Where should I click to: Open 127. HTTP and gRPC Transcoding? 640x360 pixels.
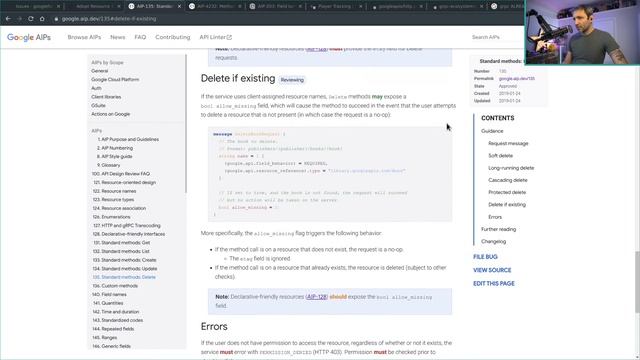click(x=127, y=225)
